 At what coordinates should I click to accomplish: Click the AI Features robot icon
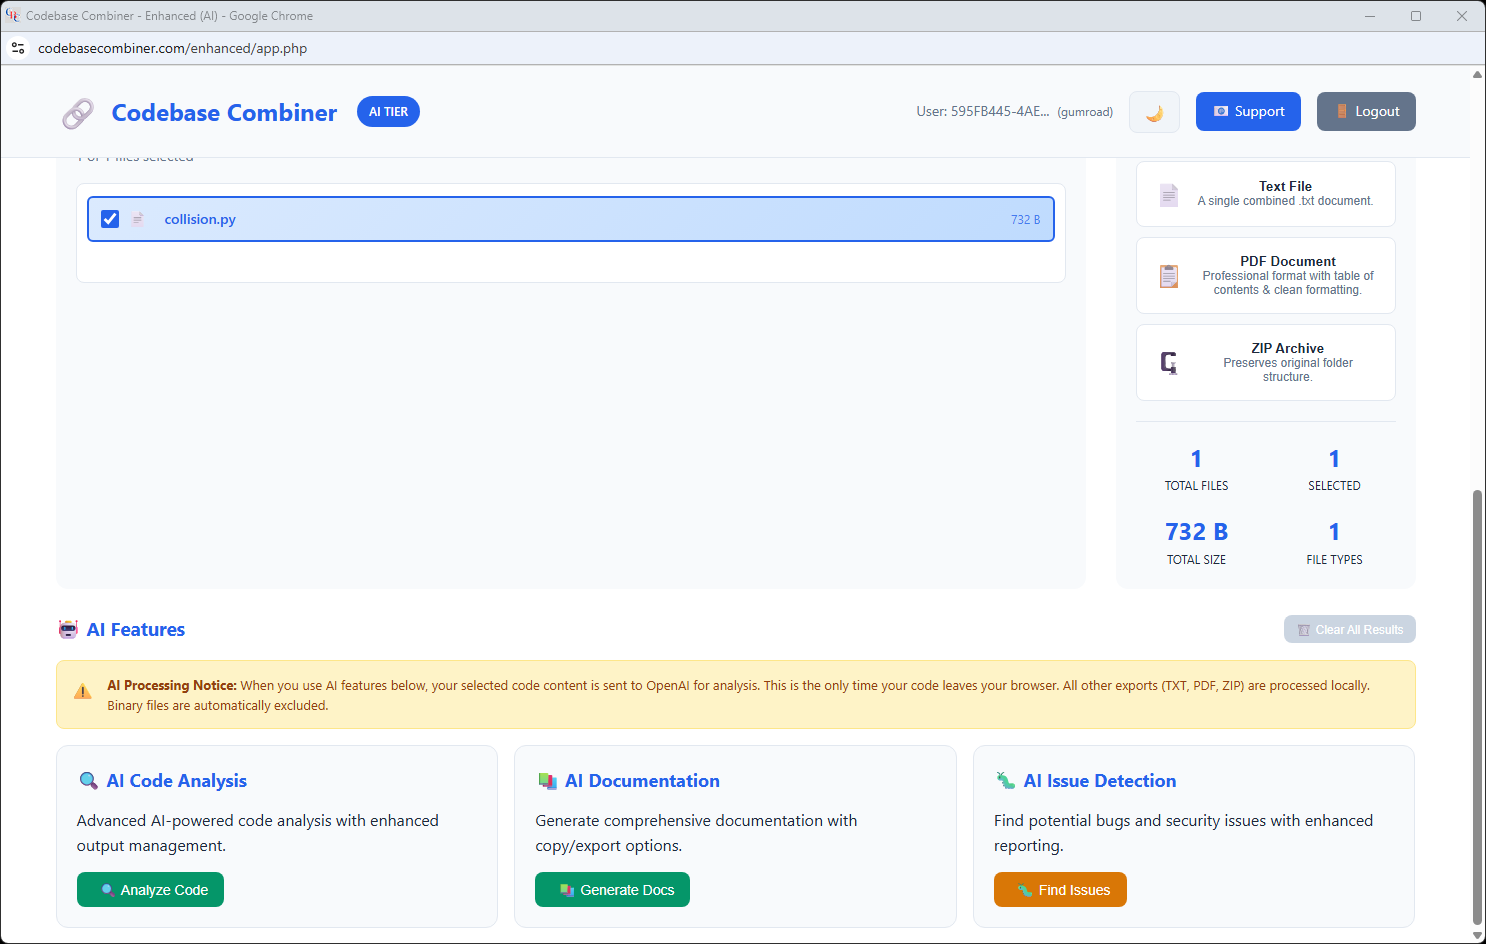tap(68, 629)
